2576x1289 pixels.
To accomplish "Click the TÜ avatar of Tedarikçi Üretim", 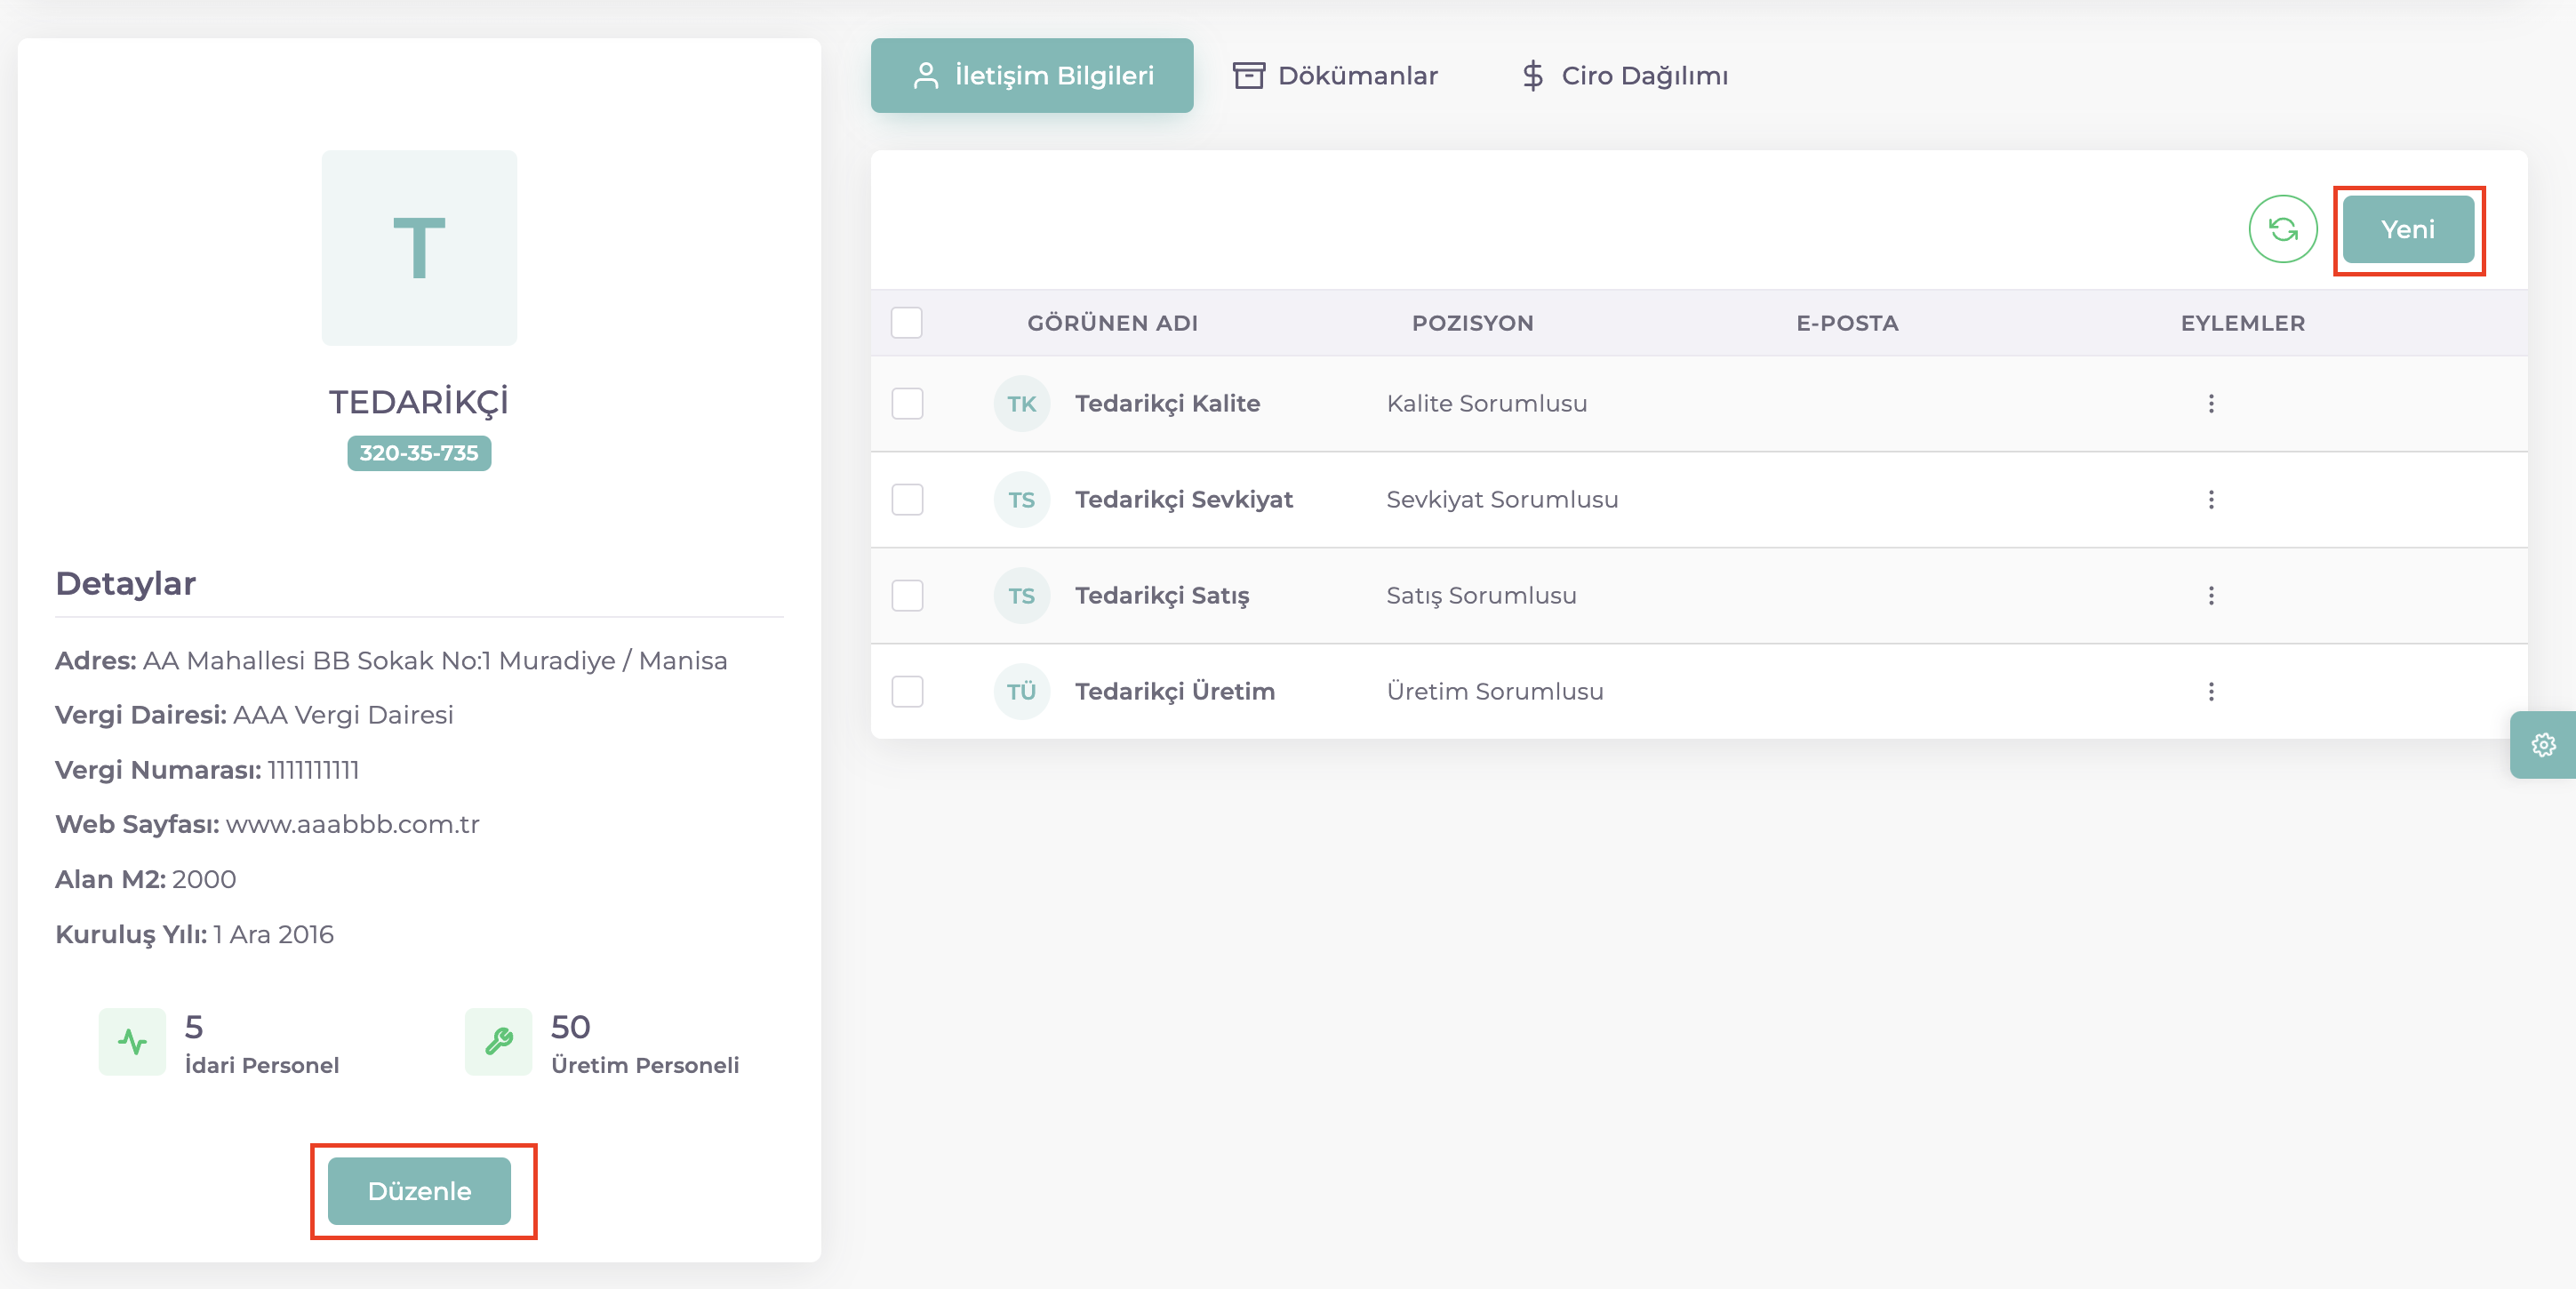I will [1021, 692].
